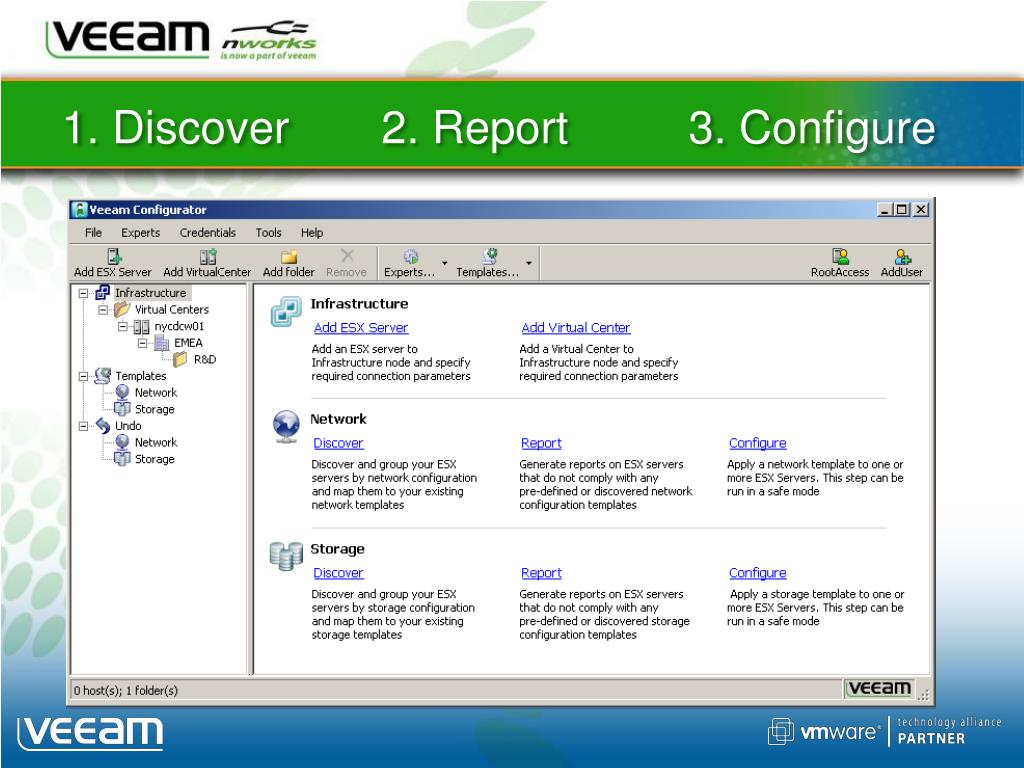The image size is (1024, 768).
Task: Click the R&D folder icon
Action: [x=180, y=359]
